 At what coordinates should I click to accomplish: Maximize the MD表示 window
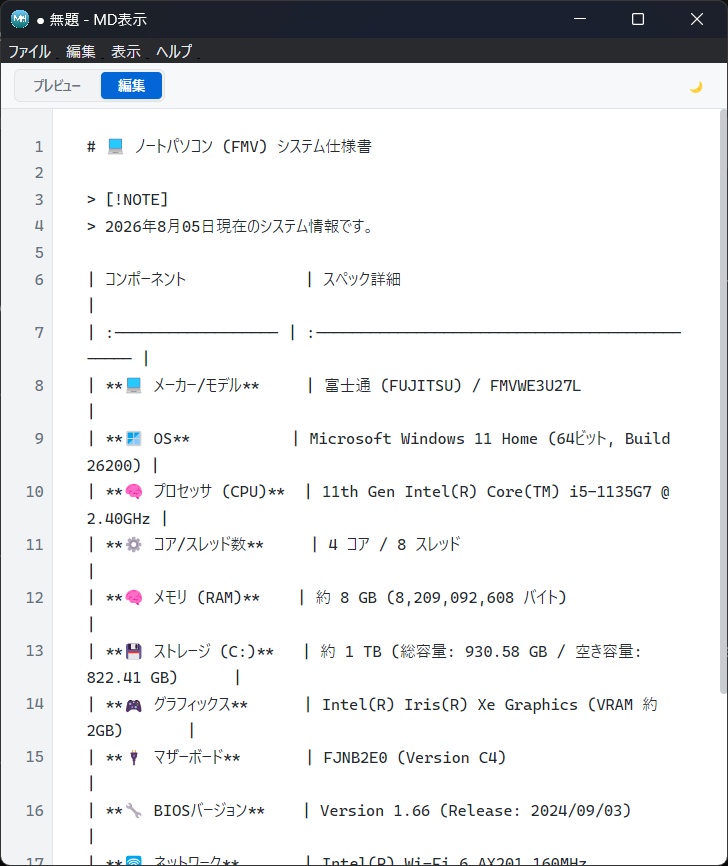(x=638, y=19)
